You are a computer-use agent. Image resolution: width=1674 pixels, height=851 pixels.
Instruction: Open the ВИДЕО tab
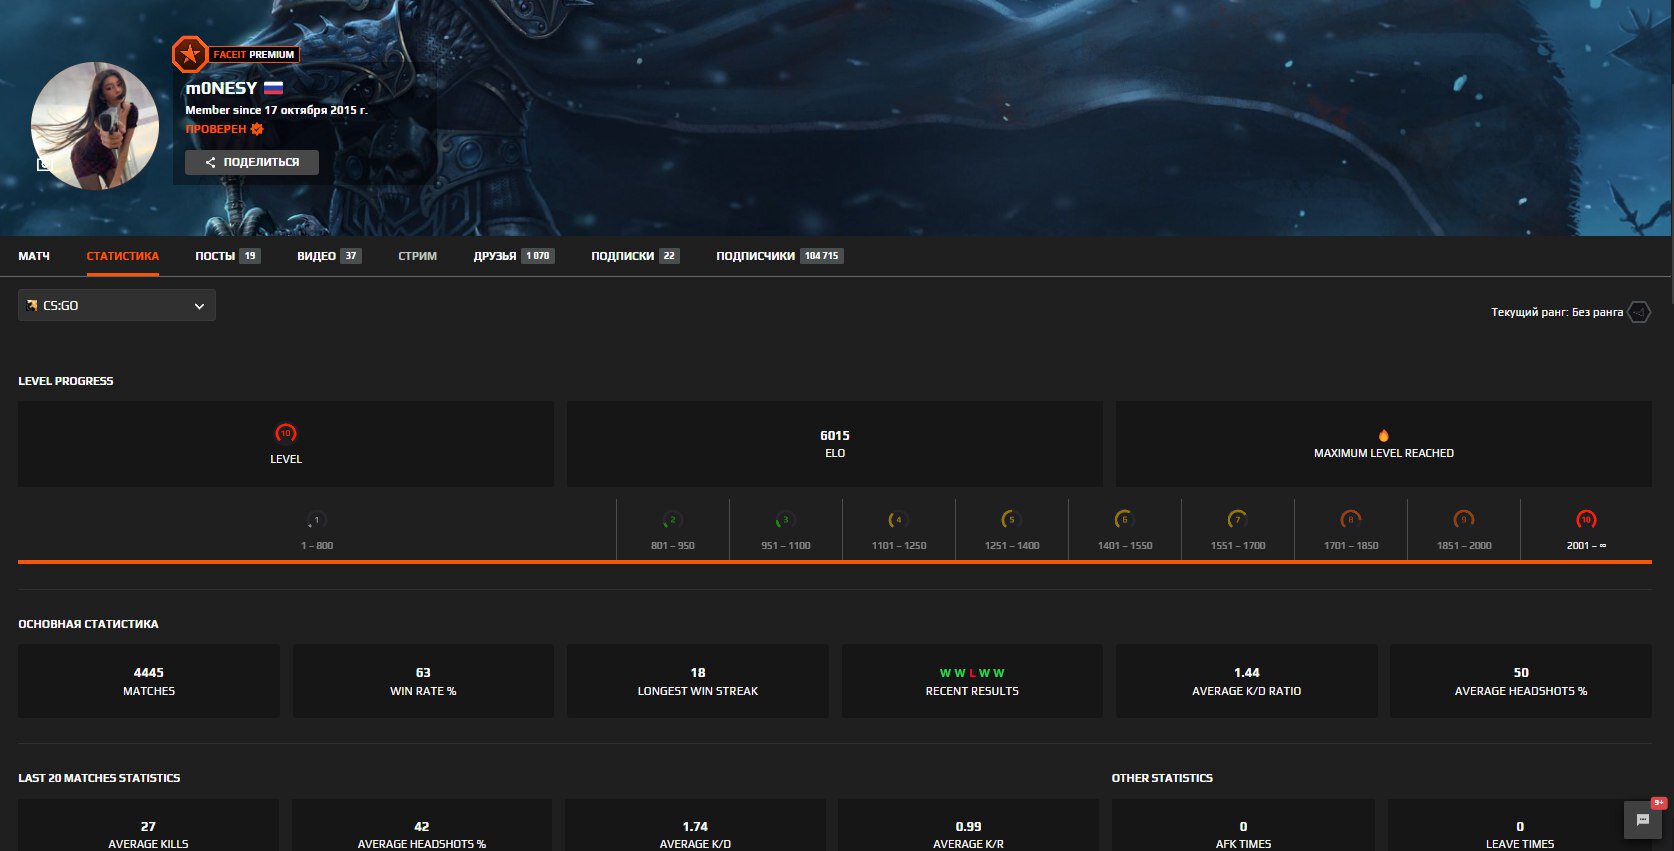[316, 256]
